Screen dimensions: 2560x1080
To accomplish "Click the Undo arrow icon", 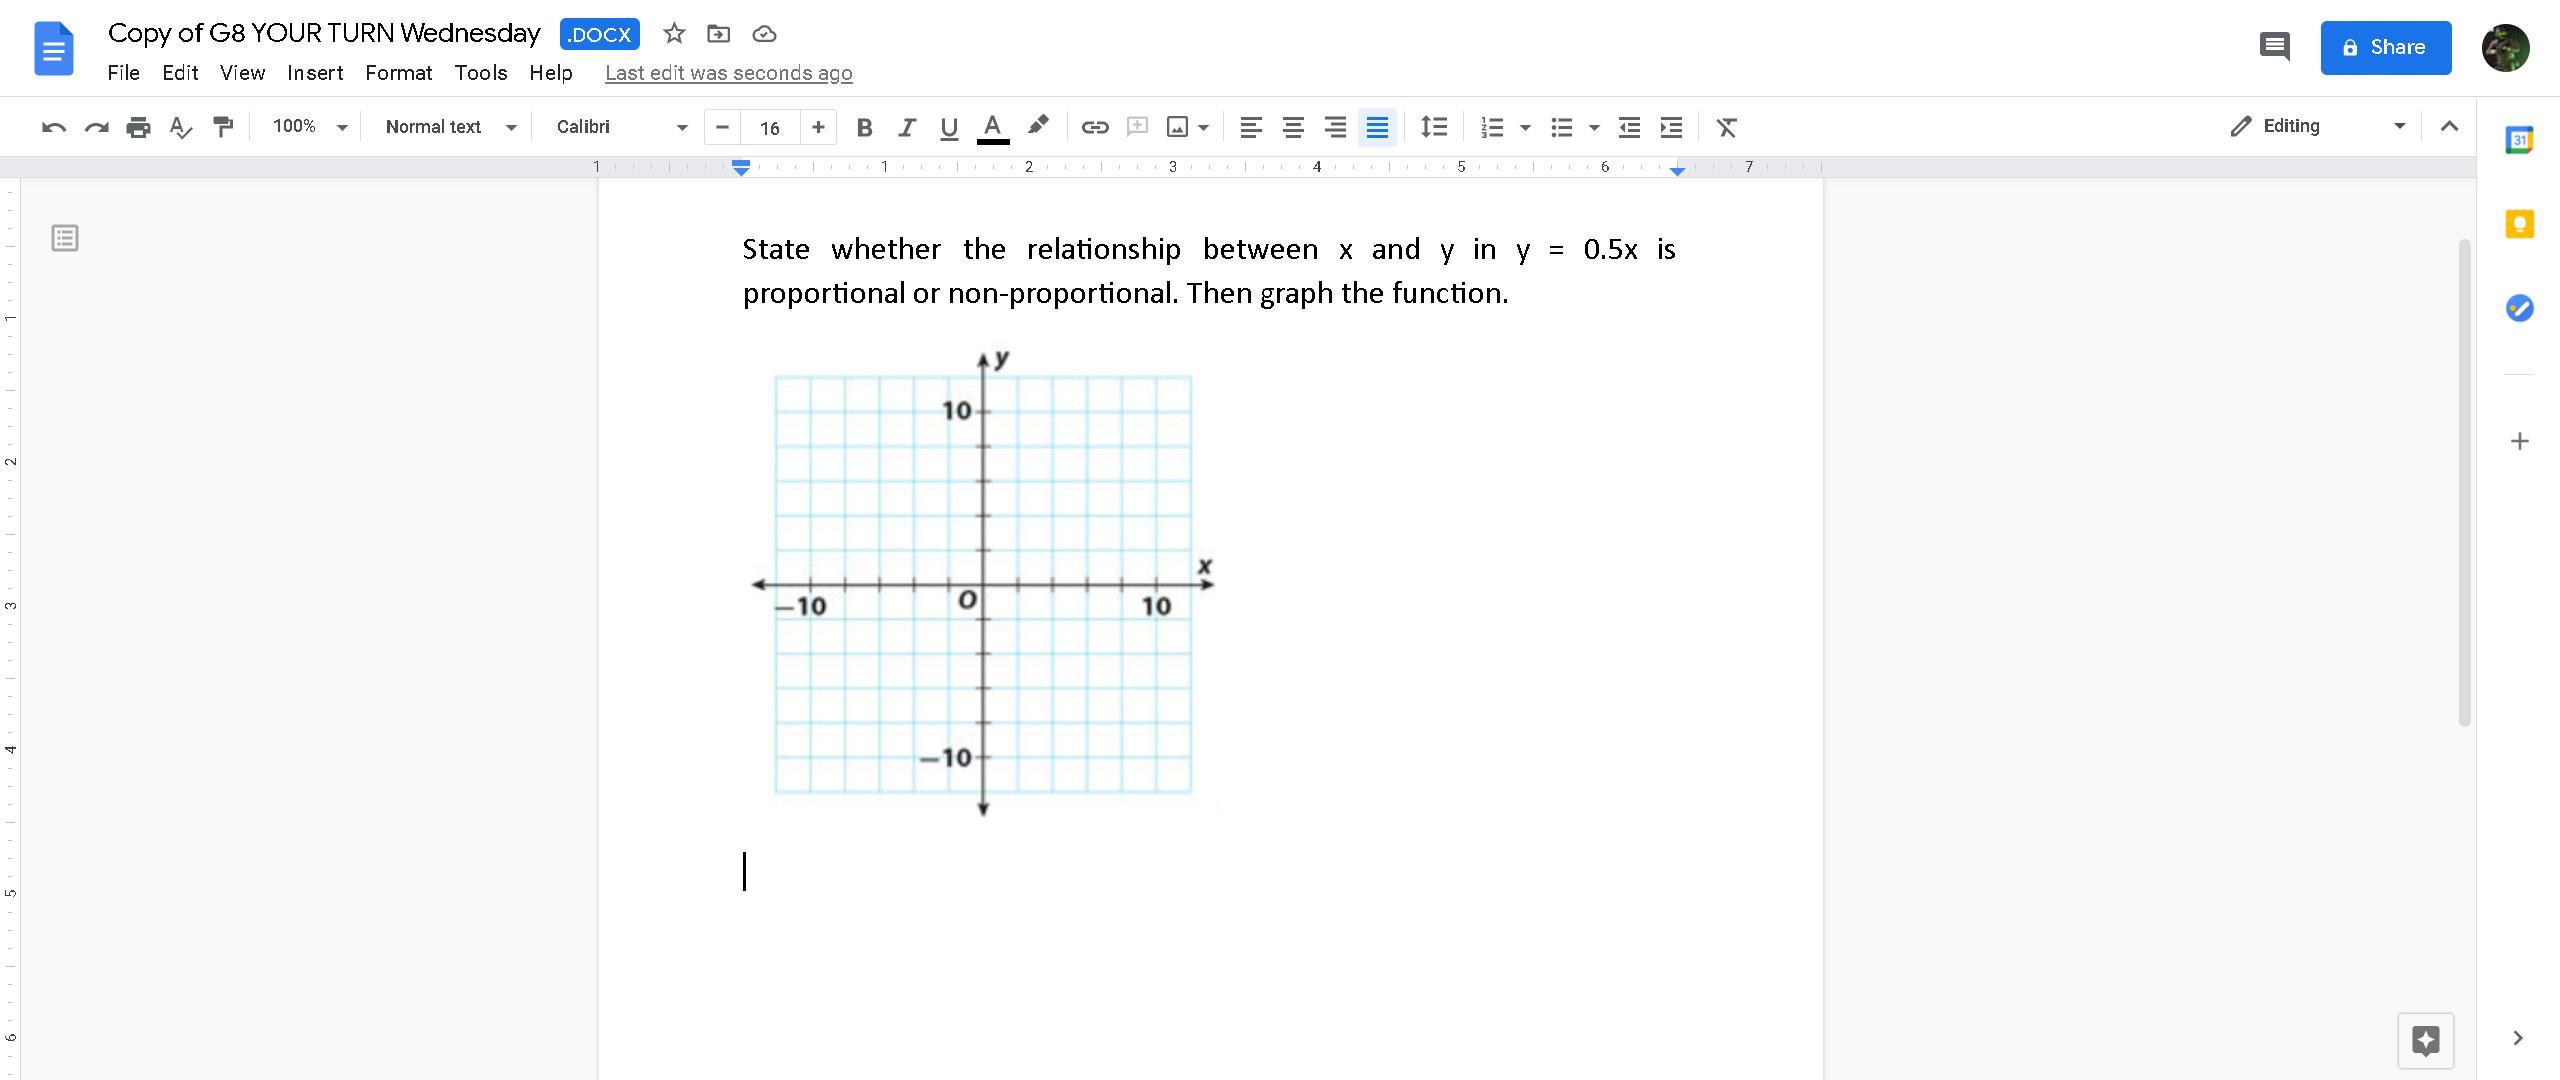I will point(54,127).
